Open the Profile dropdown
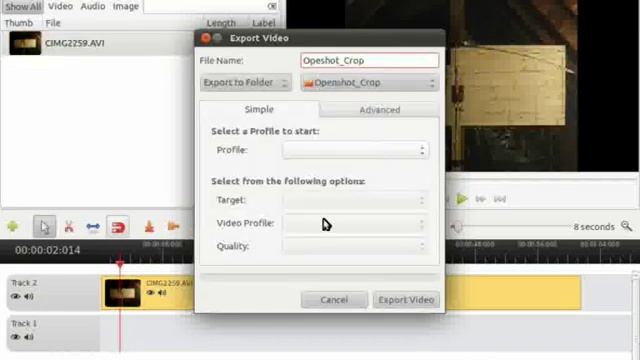Screen dimensions: 640x360 click(355, 150)
